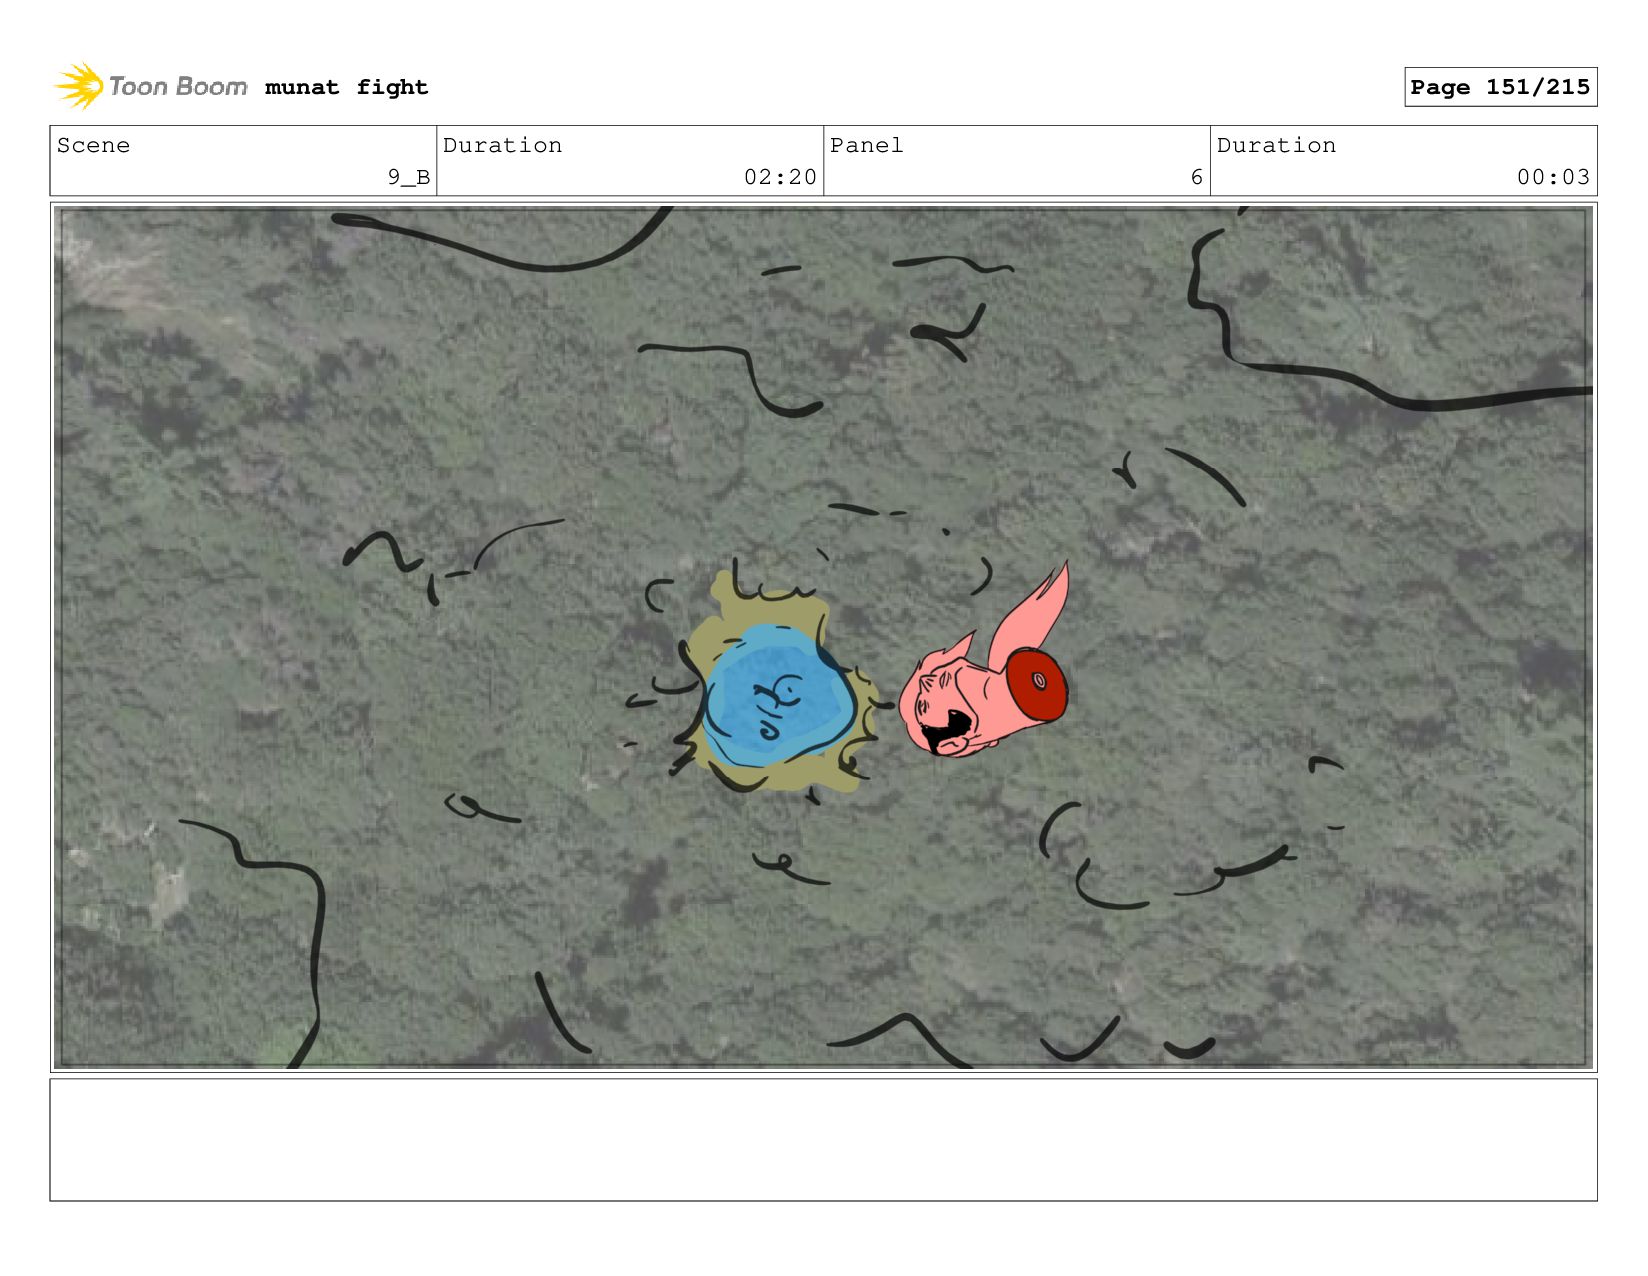Select the Scene value '9_B'

pyautogui.click(x=409, y=177)
